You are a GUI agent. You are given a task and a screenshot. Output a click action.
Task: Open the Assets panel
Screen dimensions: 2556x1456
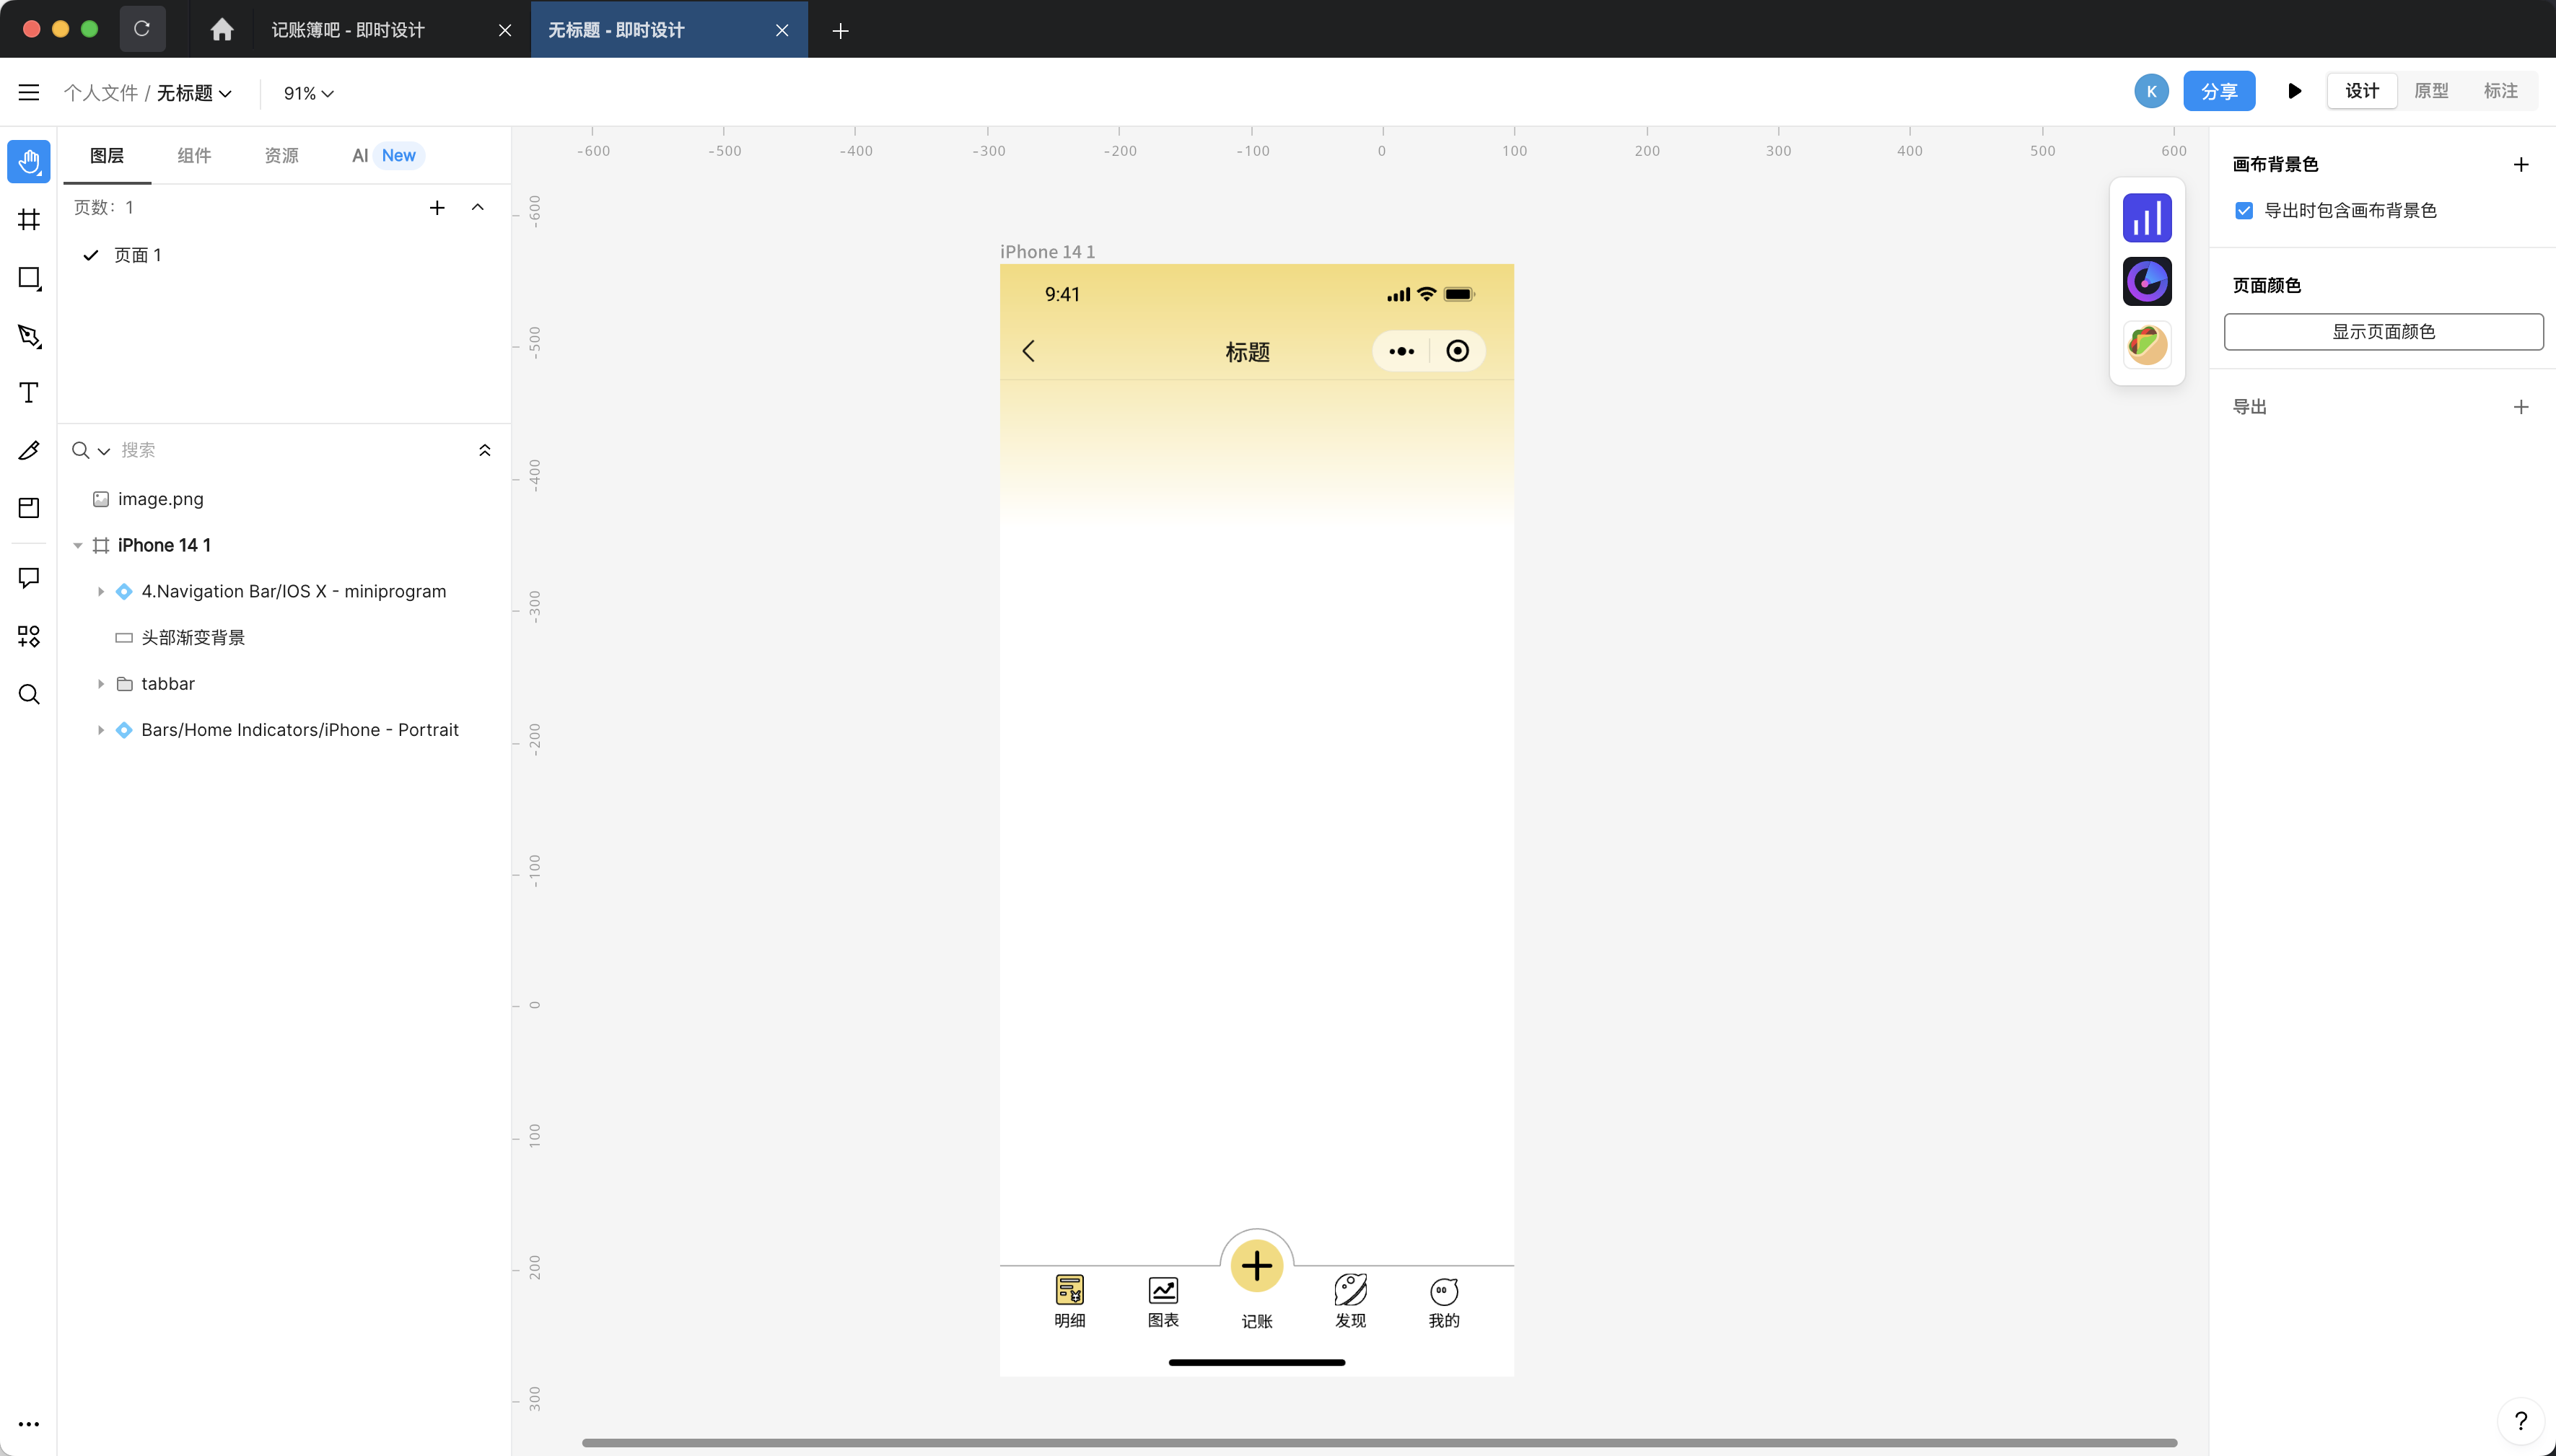click(281, 156)
